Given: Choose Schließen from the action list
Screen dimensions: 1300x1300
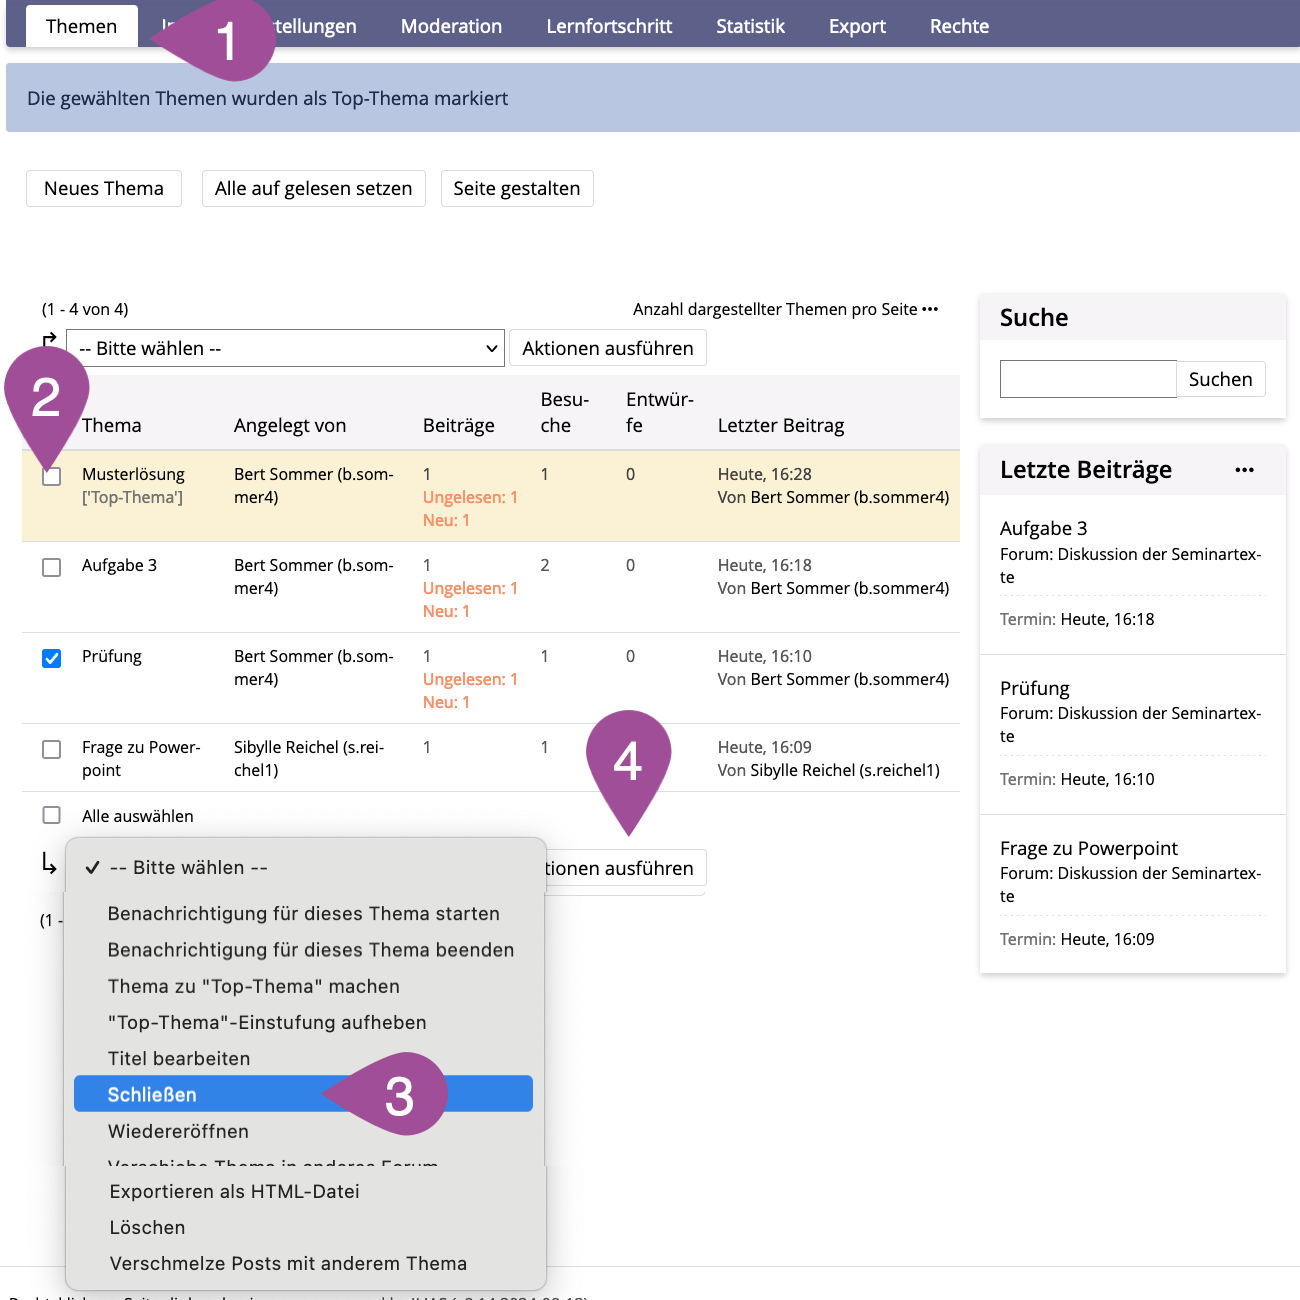Looking at the screenshot, I should (x=152, y=1094).
